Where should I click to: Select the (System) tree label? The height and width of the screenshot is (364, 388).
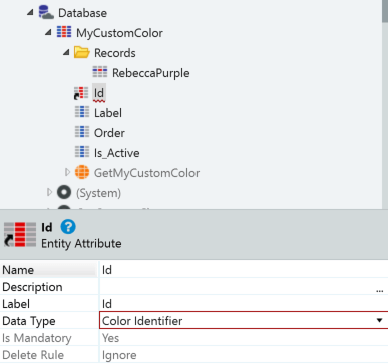coord(98,193)
